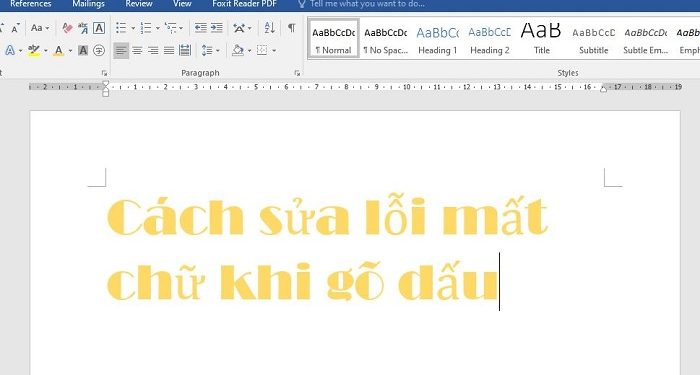Screen dimensions: 700x375
Task: Toggle Distributed paragraph alignment
Action: pos(185,50)
